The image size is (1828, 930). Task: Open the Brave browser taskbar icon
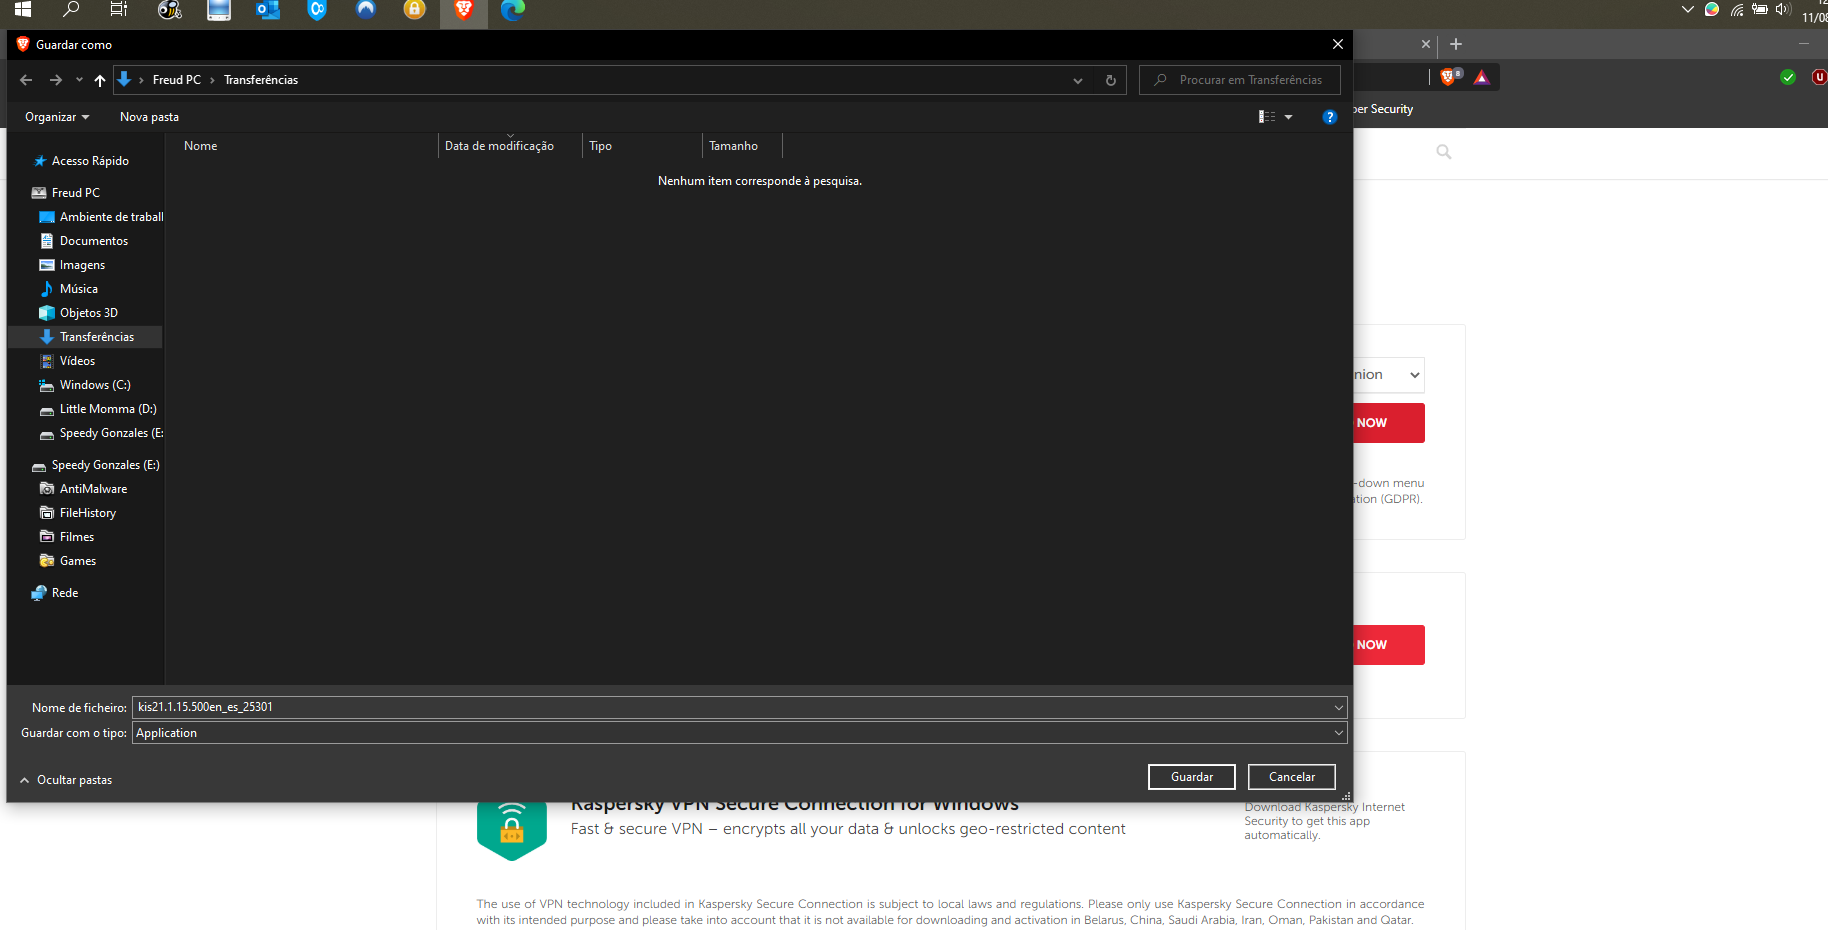(x=464, y=10)
